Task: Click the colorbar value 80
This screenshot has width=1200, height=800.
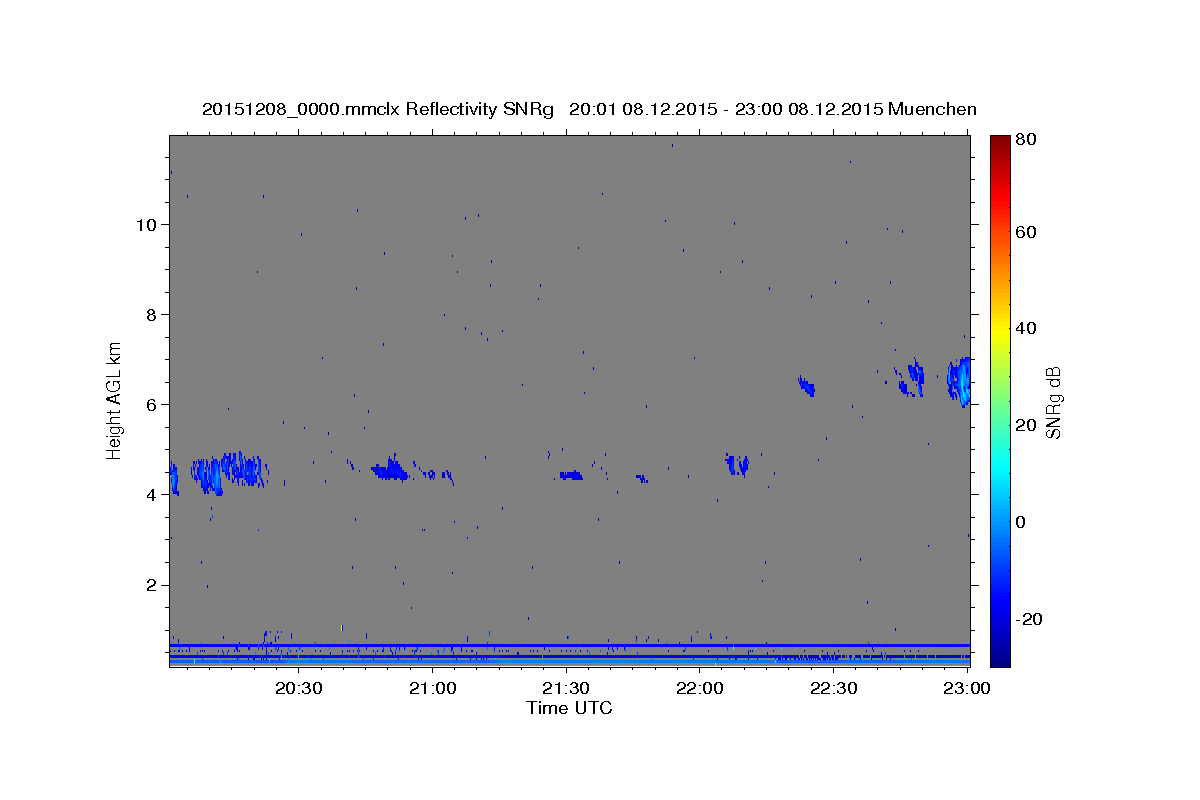Action: coord(1027,140)
